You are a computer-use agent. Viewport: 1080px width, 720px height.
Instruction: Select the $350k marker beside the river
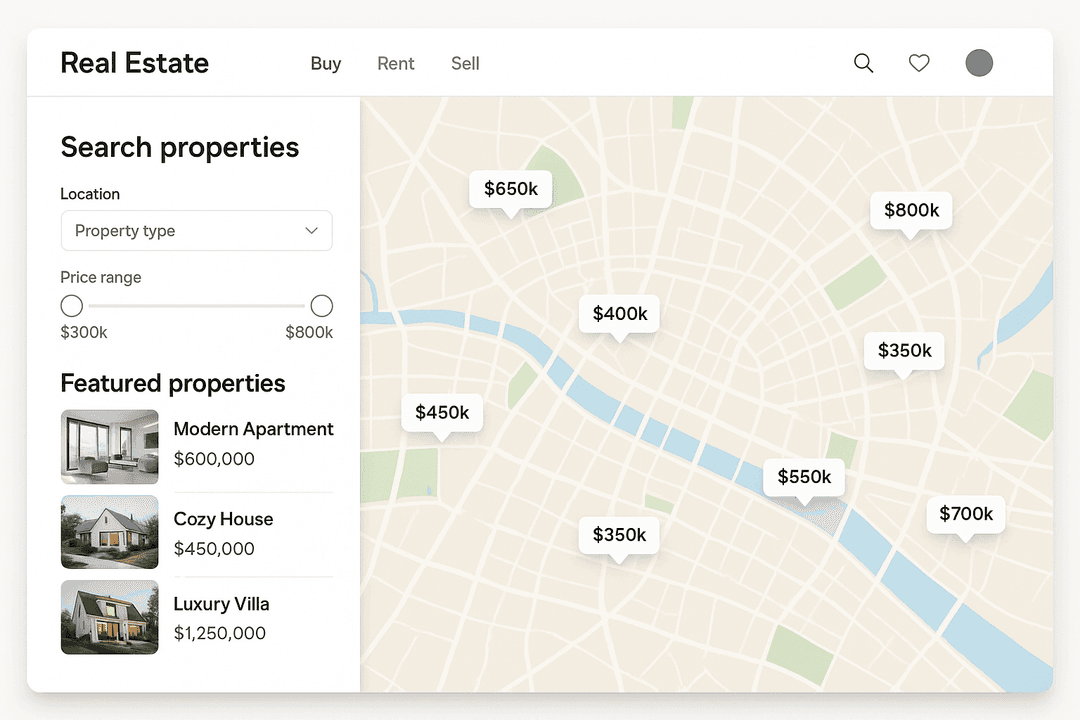(x=904, y=351)
